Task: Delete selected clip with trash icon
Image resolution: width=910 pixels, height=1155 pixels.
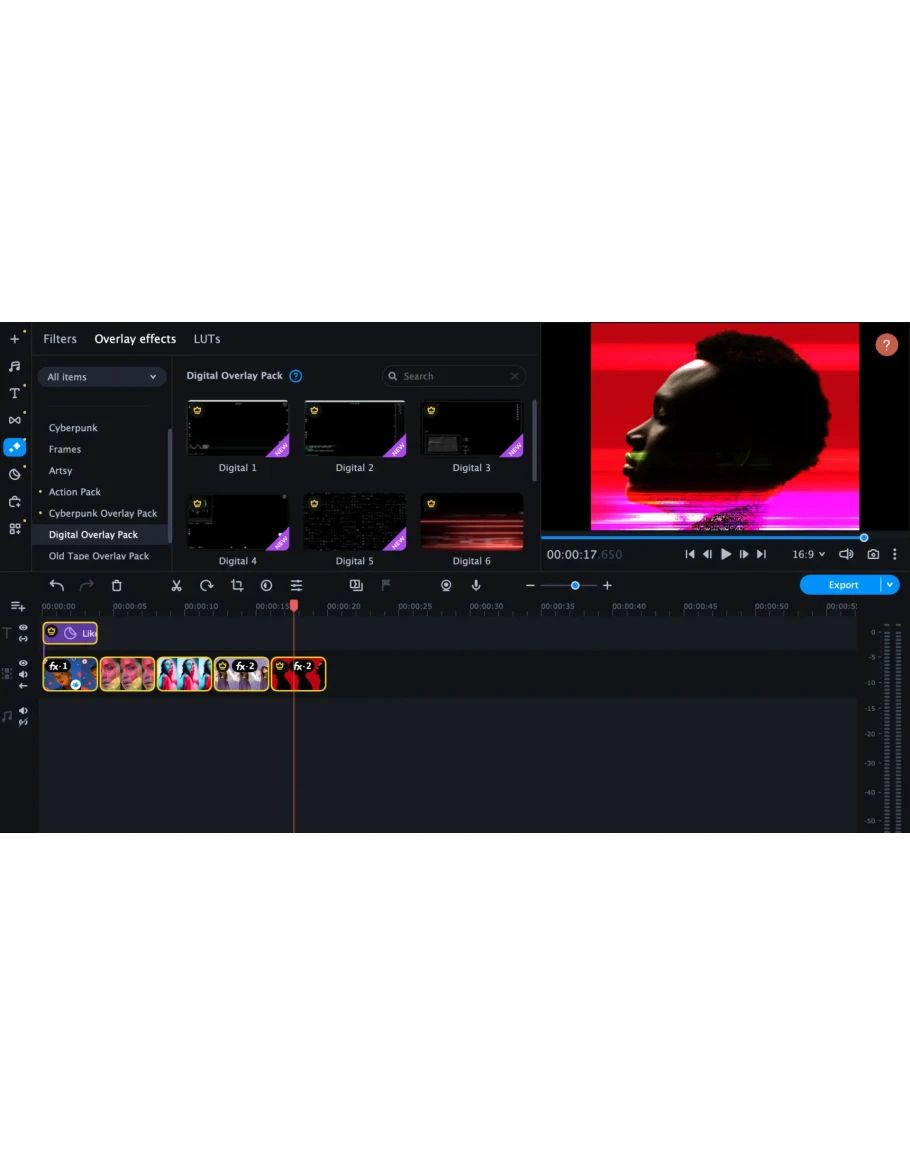Action: [x=116, y=585]
